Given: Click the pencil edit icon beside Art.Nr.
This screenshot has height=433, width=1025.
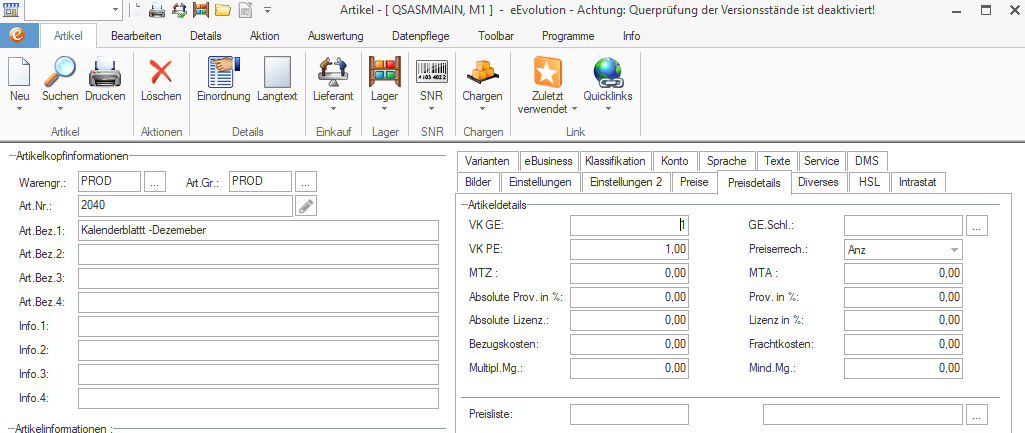Looking at the screenshot, I should (307, 205).
